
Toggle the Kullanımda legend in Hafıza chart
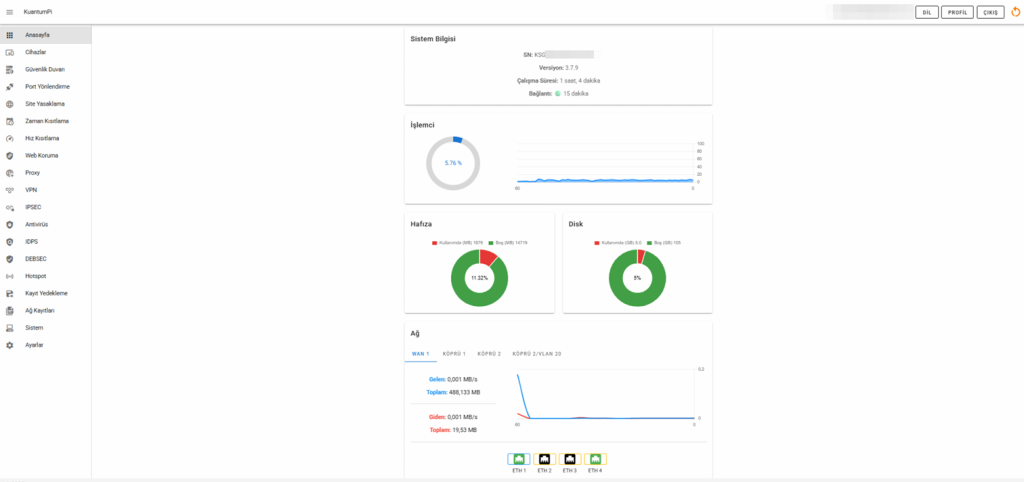pos(457,242)
